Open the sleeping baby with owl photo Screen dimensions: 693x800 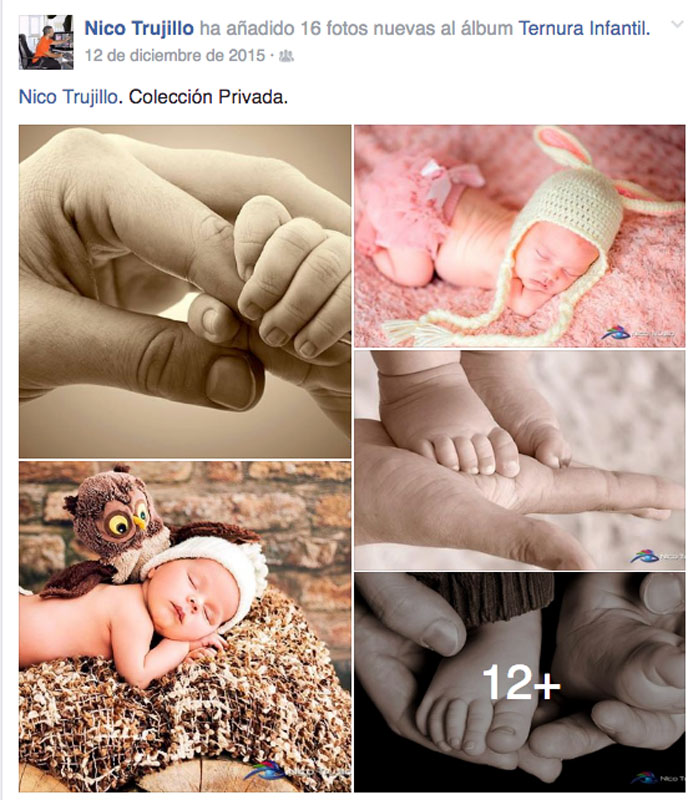point(185,627)
